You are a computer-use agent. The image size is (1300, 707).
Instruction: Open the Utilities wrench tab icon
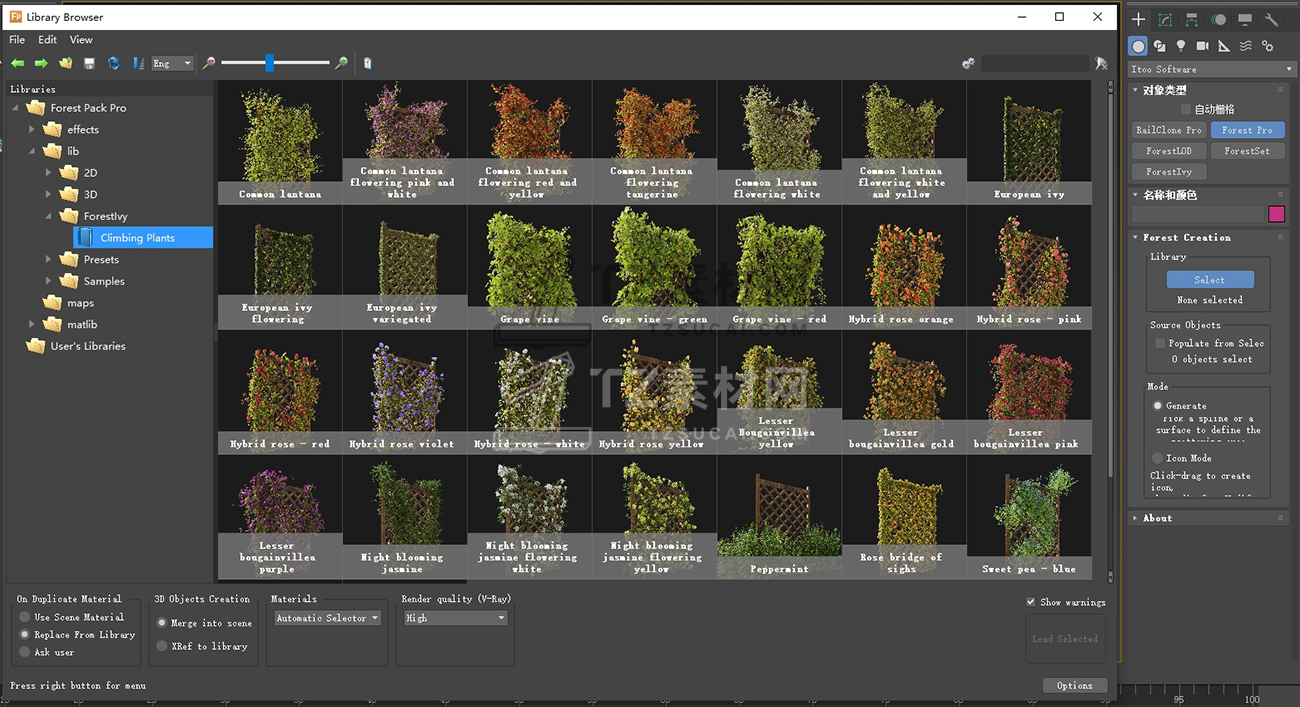tap(1271, 19)
